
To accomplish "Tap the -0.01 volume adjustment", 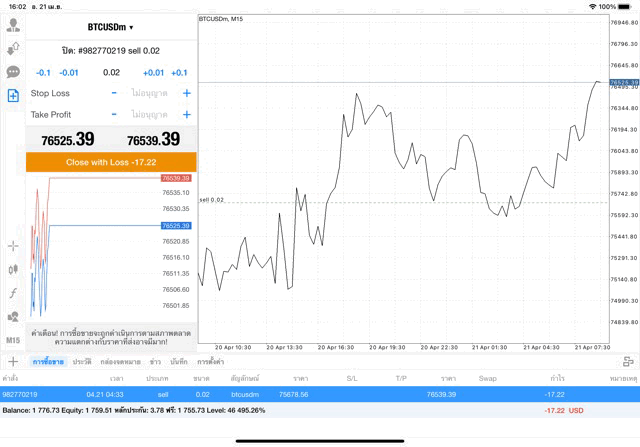I will pos(69,72).
